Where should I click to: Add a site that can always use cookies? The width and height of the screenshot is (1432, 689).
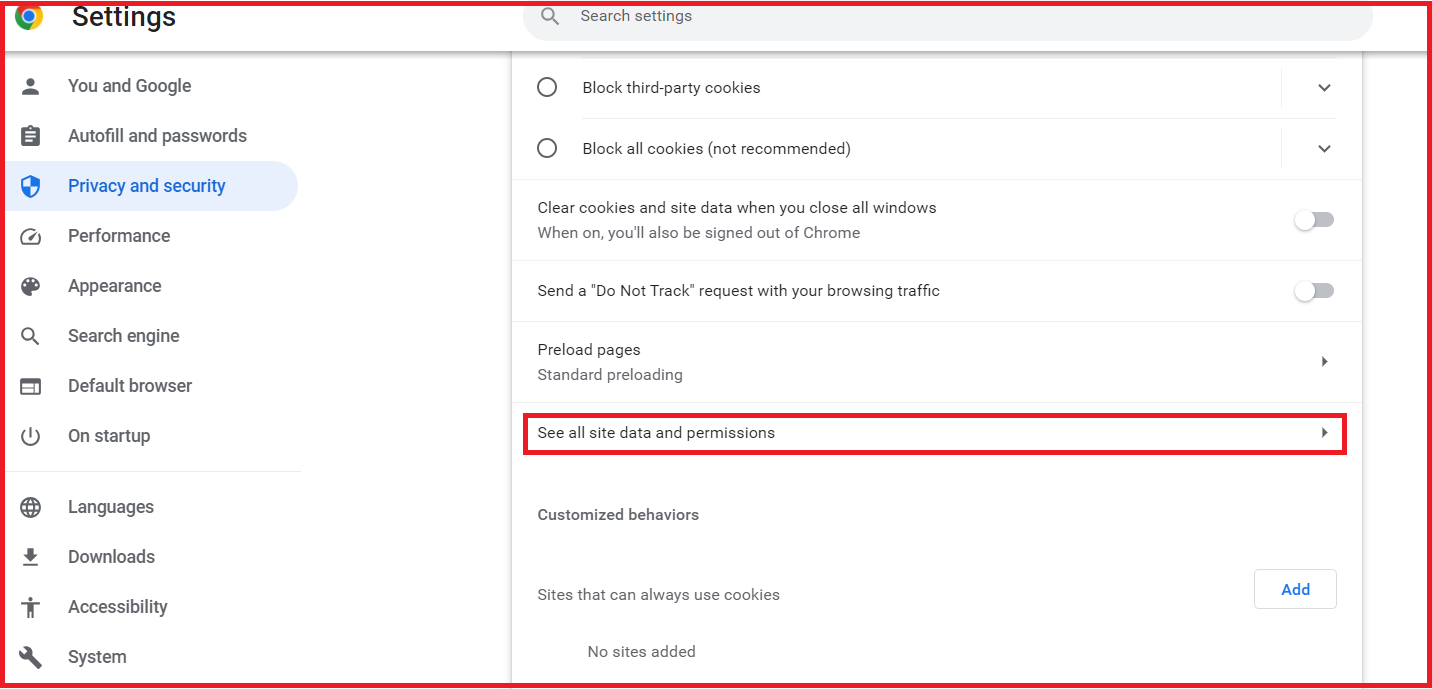pos(1294,589)
